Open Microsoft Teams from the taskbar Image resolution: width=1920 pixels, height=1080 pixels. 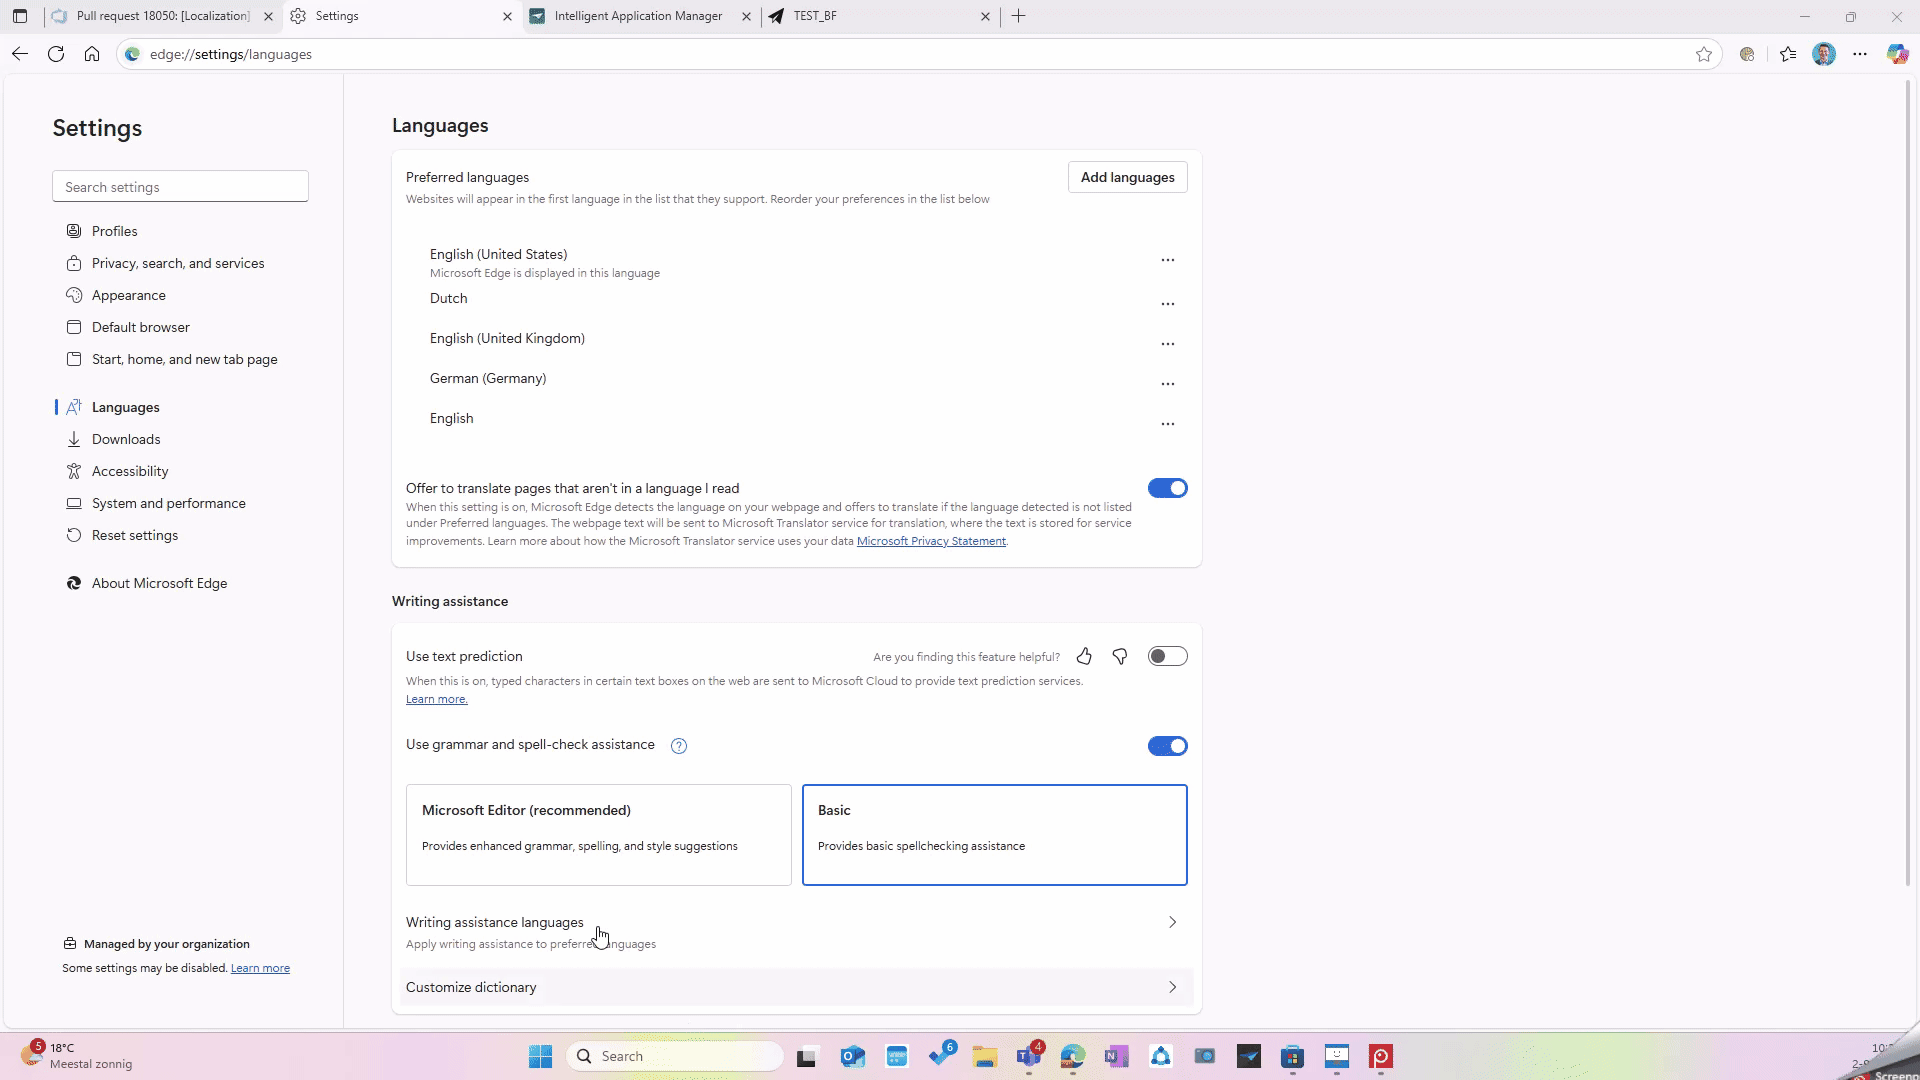point(1029,1056)
